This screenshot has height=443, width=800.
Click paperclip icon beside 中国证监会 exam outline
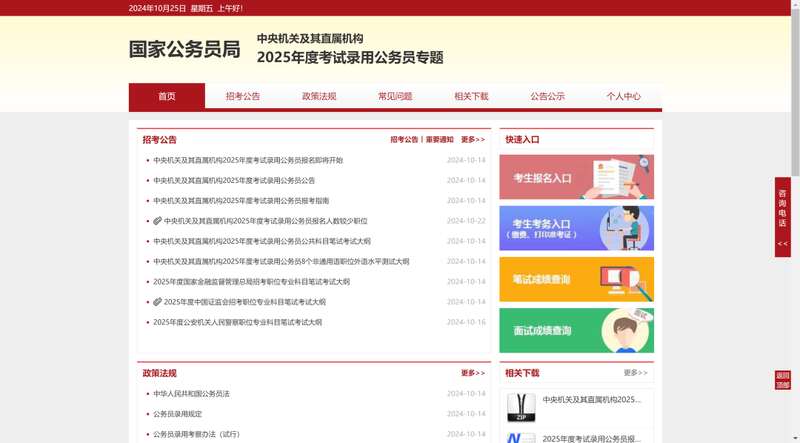point(157,302)
